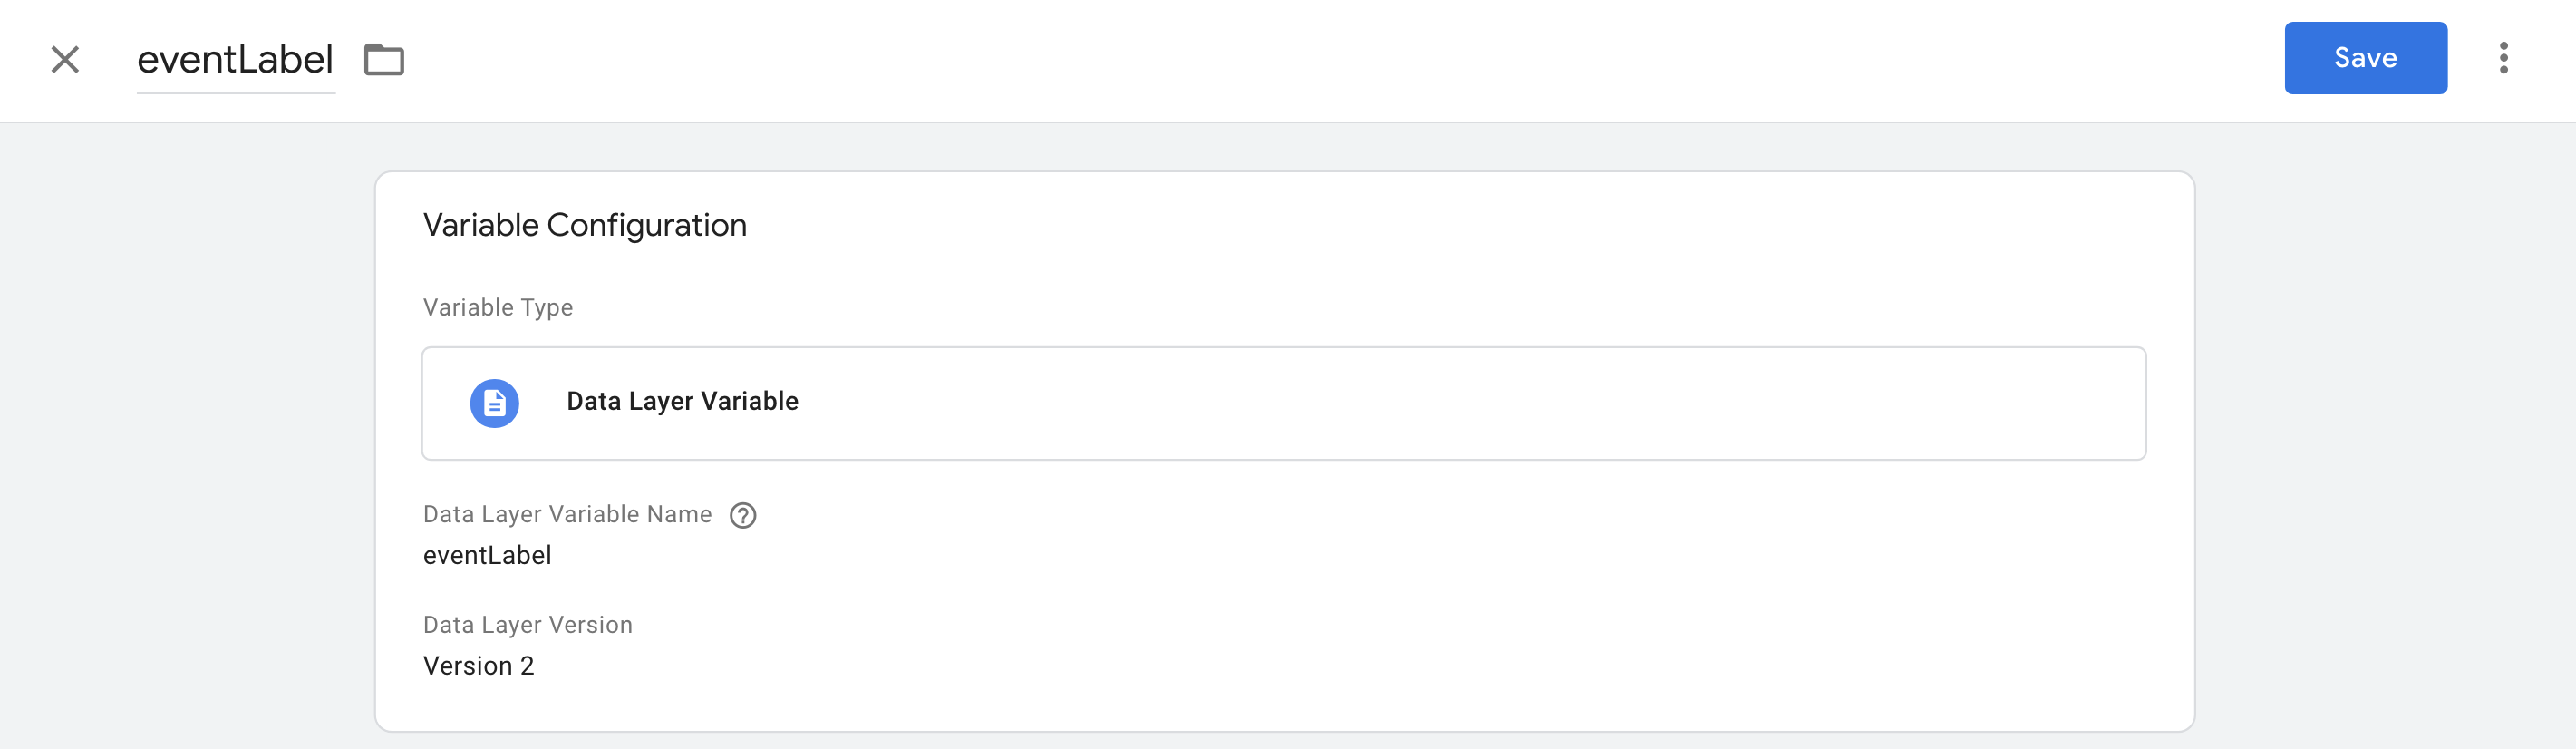Viewport: 2576px width, 749px height.
Task: Open the help tooltip for Data Layer Variable Name
Action: click(743, 515)
